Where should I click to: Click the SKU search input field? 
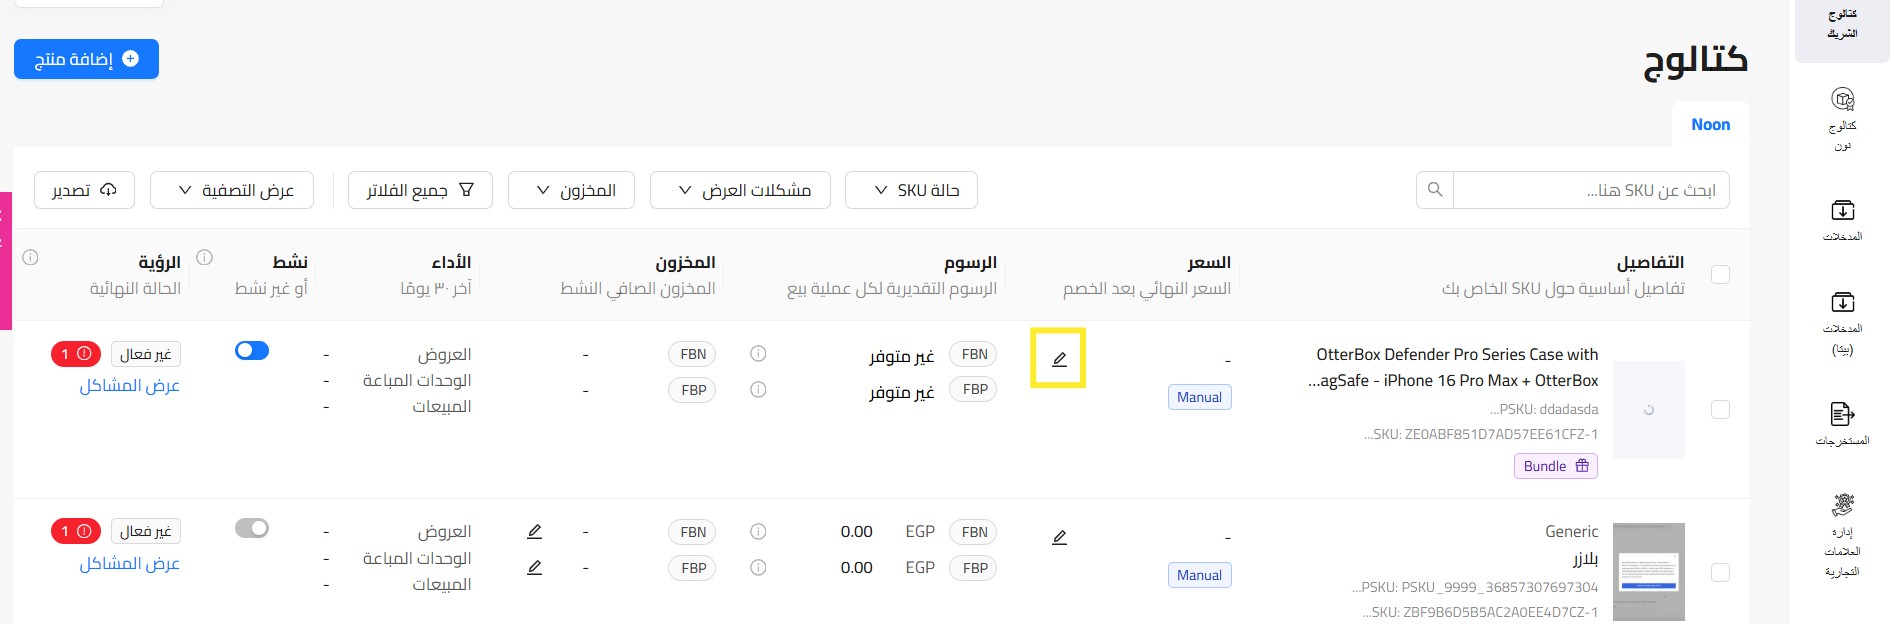1590,190
